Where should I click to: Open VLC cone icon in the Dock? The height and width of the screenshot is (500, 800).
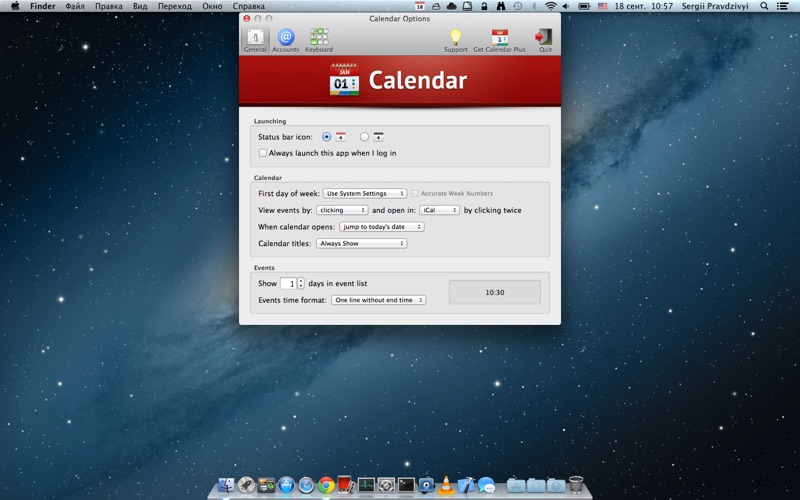coord(446,485)
